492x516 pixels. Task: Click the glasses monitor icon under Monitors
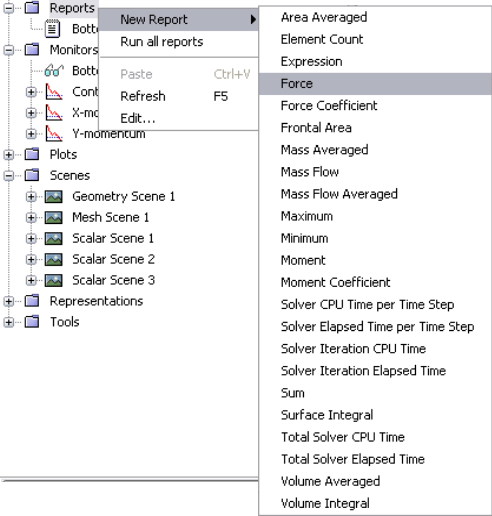[x=54, y=70]
